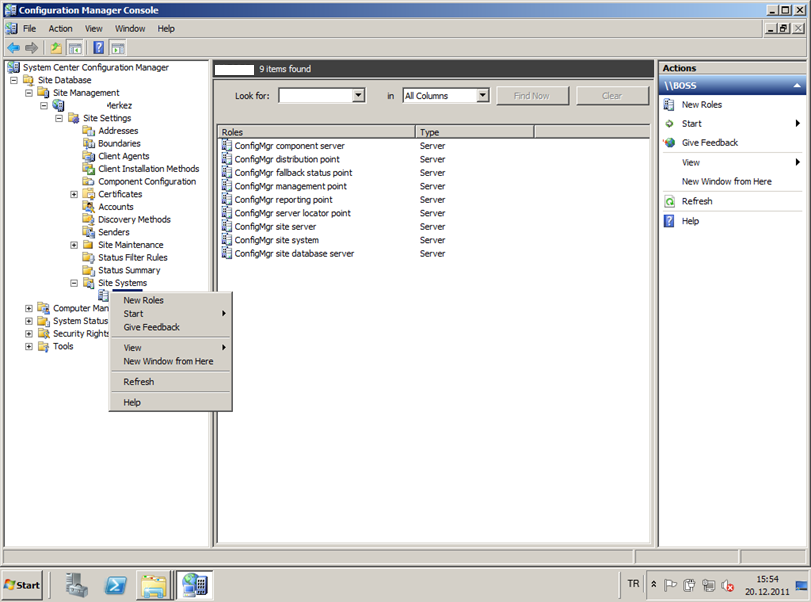Expand the Site Maintenance tree node

(x=74, y=245)
